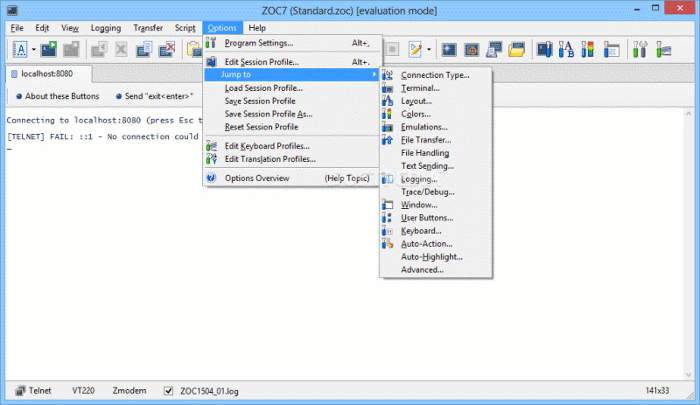Click the Edit Keyboard Profiles icon
The image size is (700, 405).
(x=211, y=146)
